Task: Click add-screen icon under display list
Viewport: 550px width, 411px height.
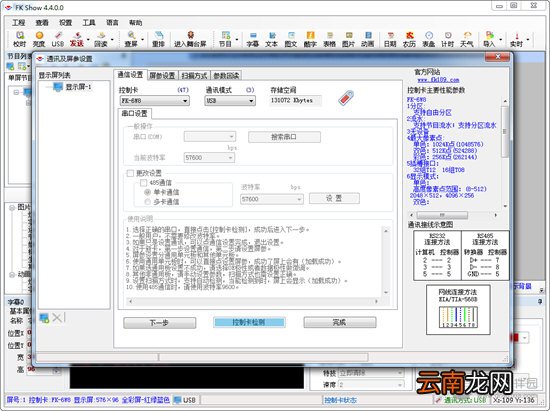Action: click(x=44, y=318)
